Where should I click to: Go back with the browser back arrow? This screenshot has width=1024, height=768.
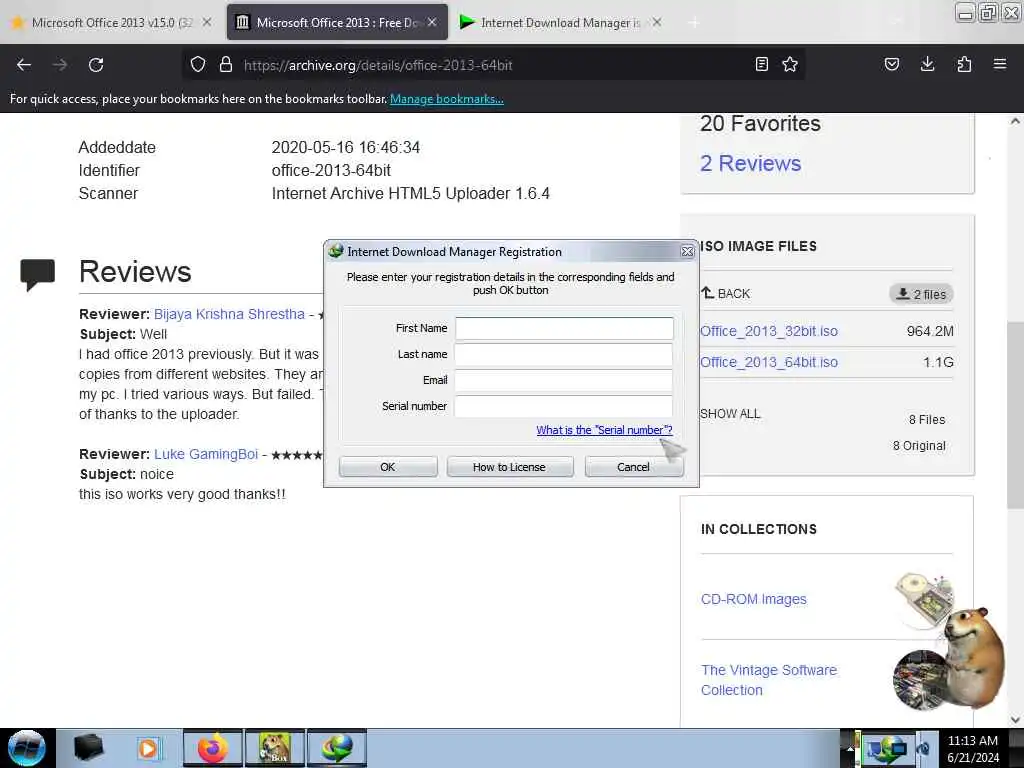24,65
